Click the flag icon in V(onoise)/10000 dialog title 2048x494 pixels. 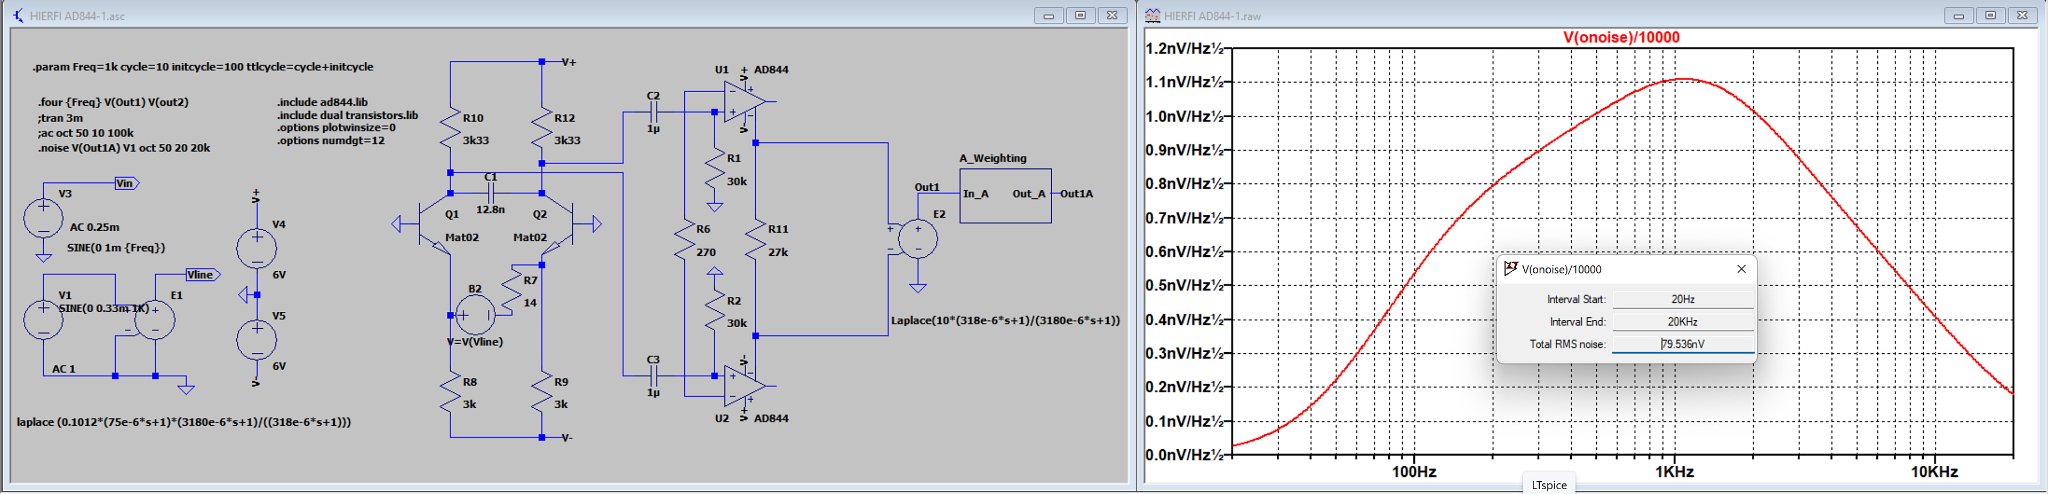1511,269
